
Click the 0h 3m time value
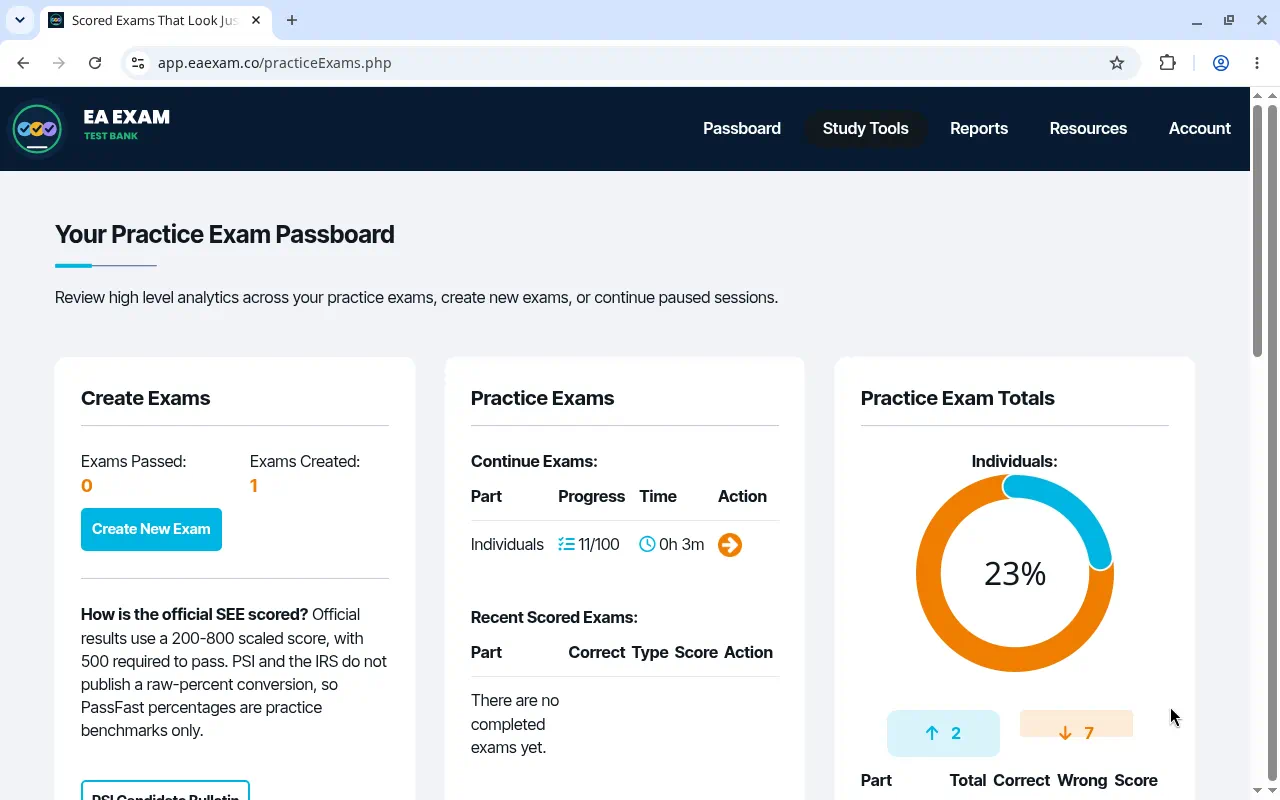tap(682, 545)
